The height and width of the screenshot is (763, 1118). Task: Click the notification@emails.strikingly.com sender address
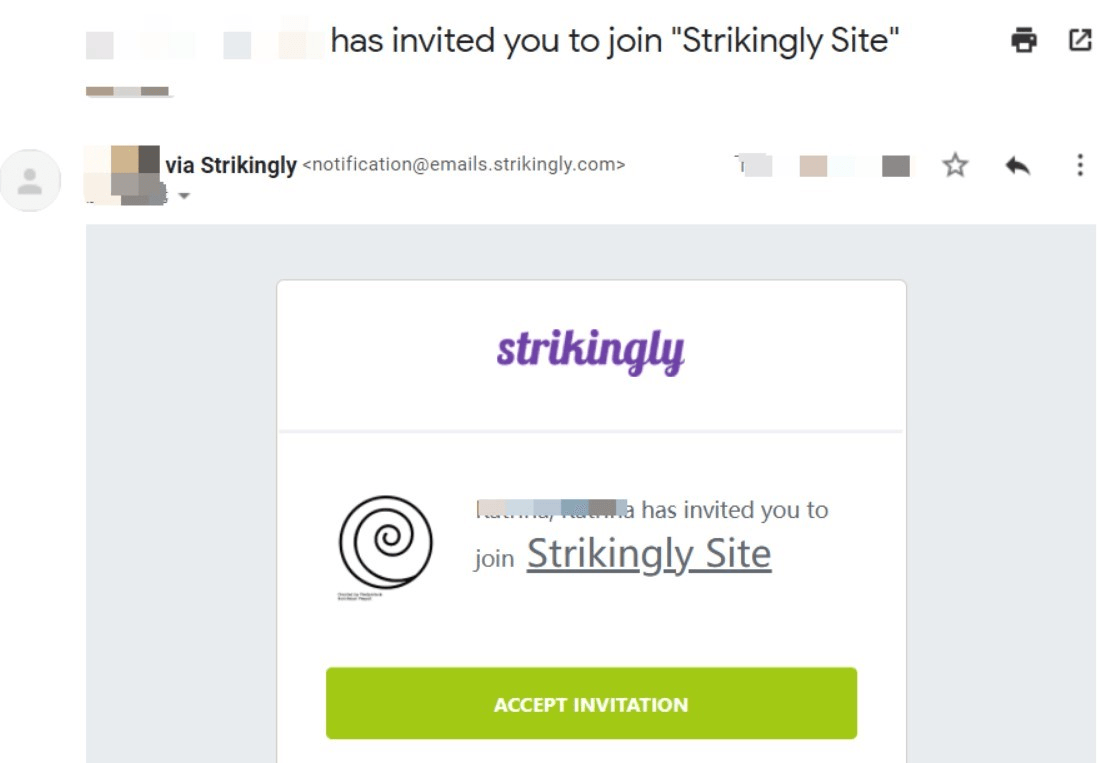(464, 165)
